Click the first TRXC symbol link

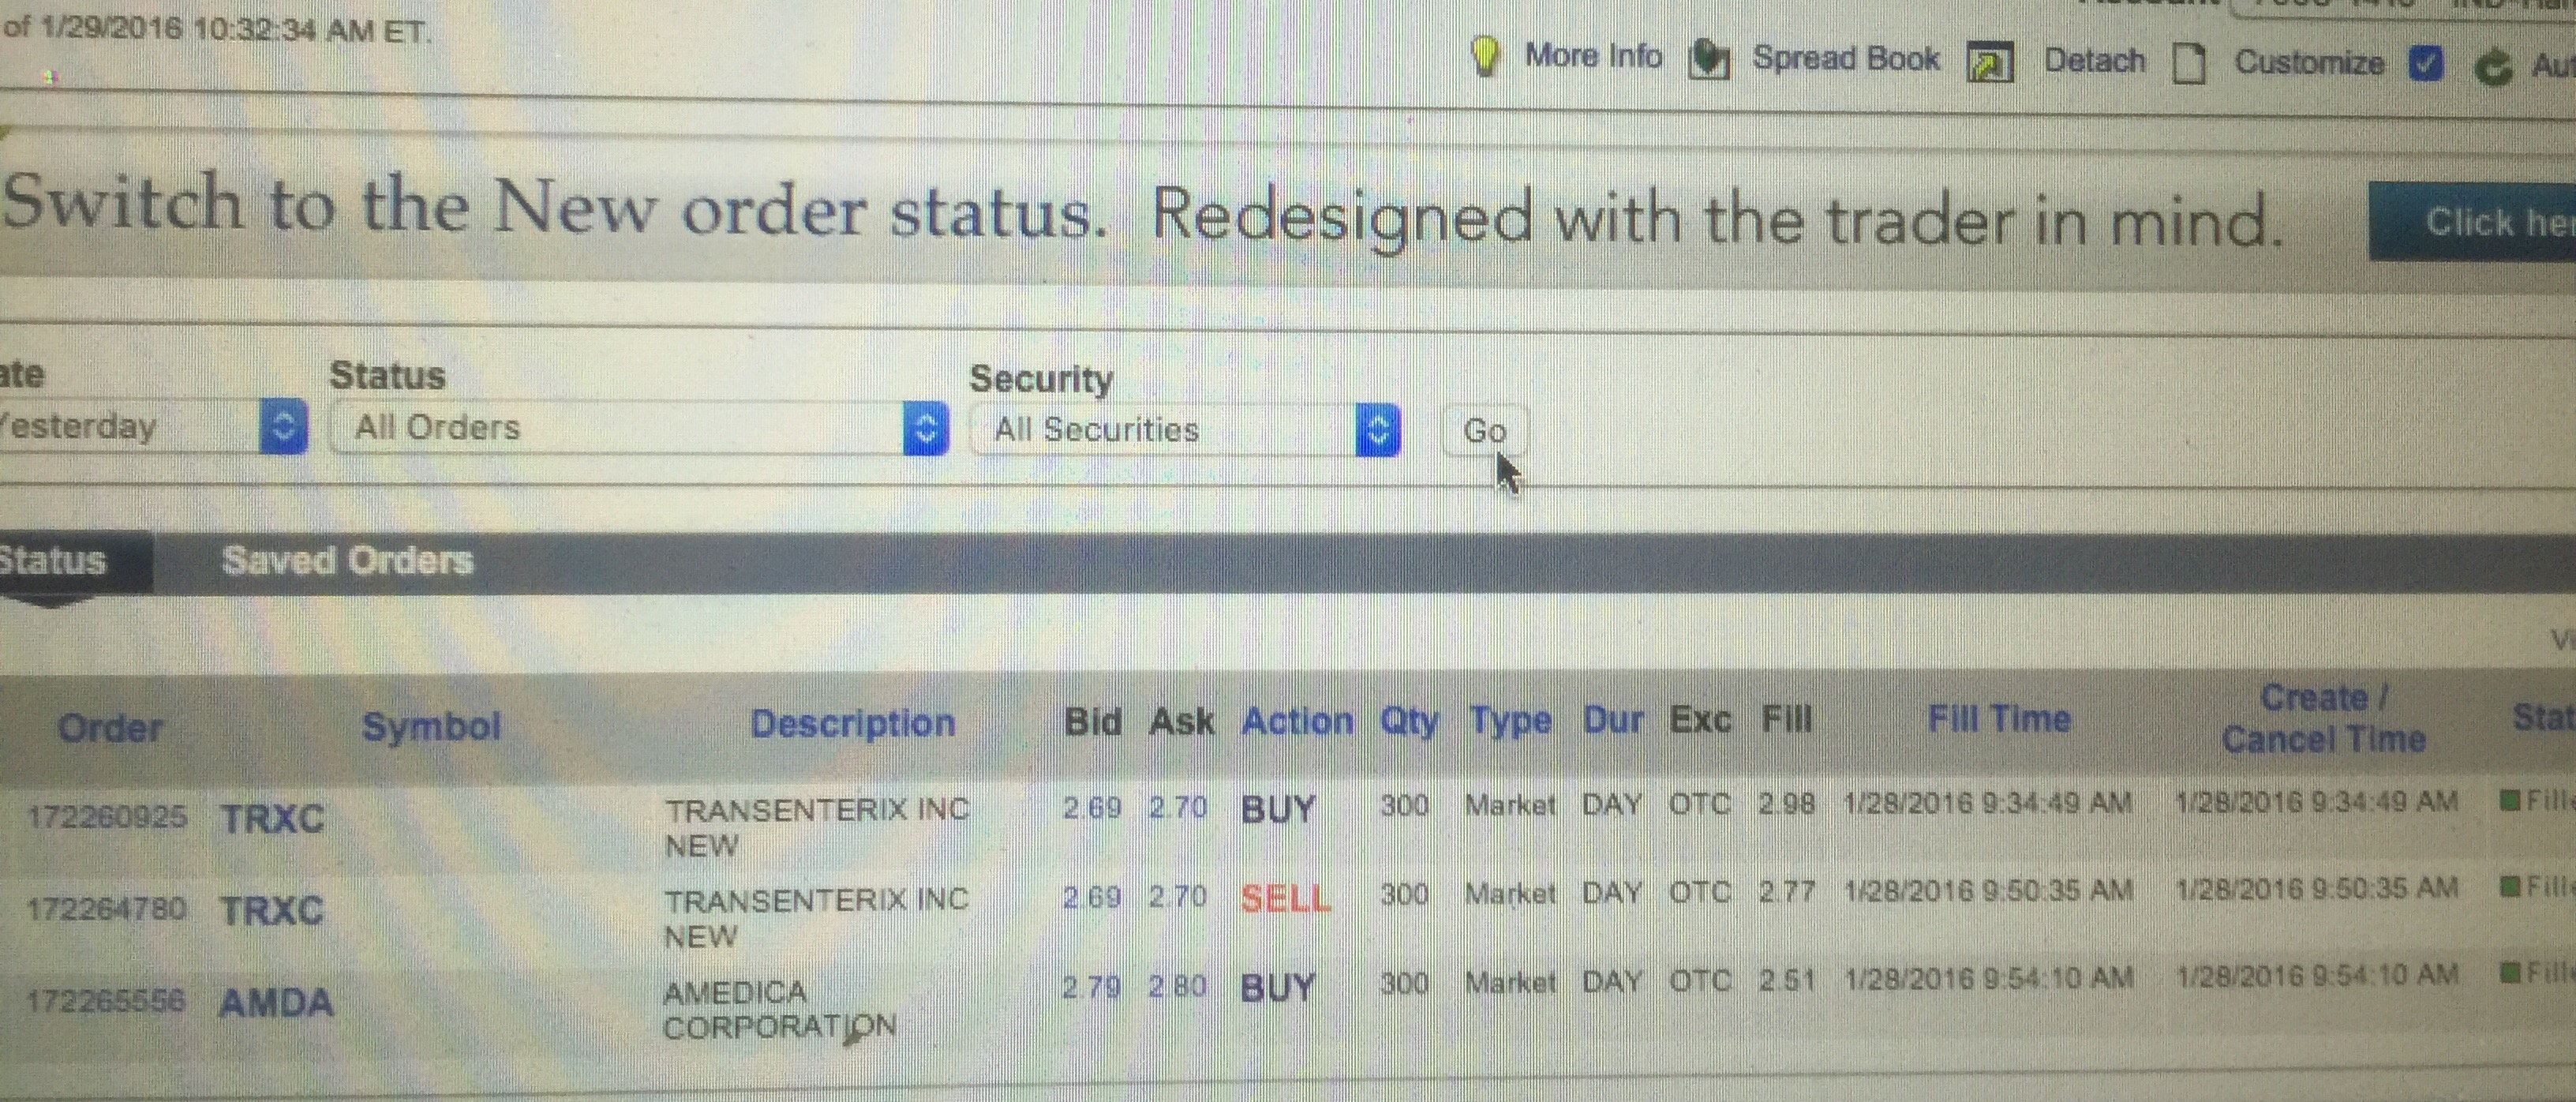click(272, 819)
